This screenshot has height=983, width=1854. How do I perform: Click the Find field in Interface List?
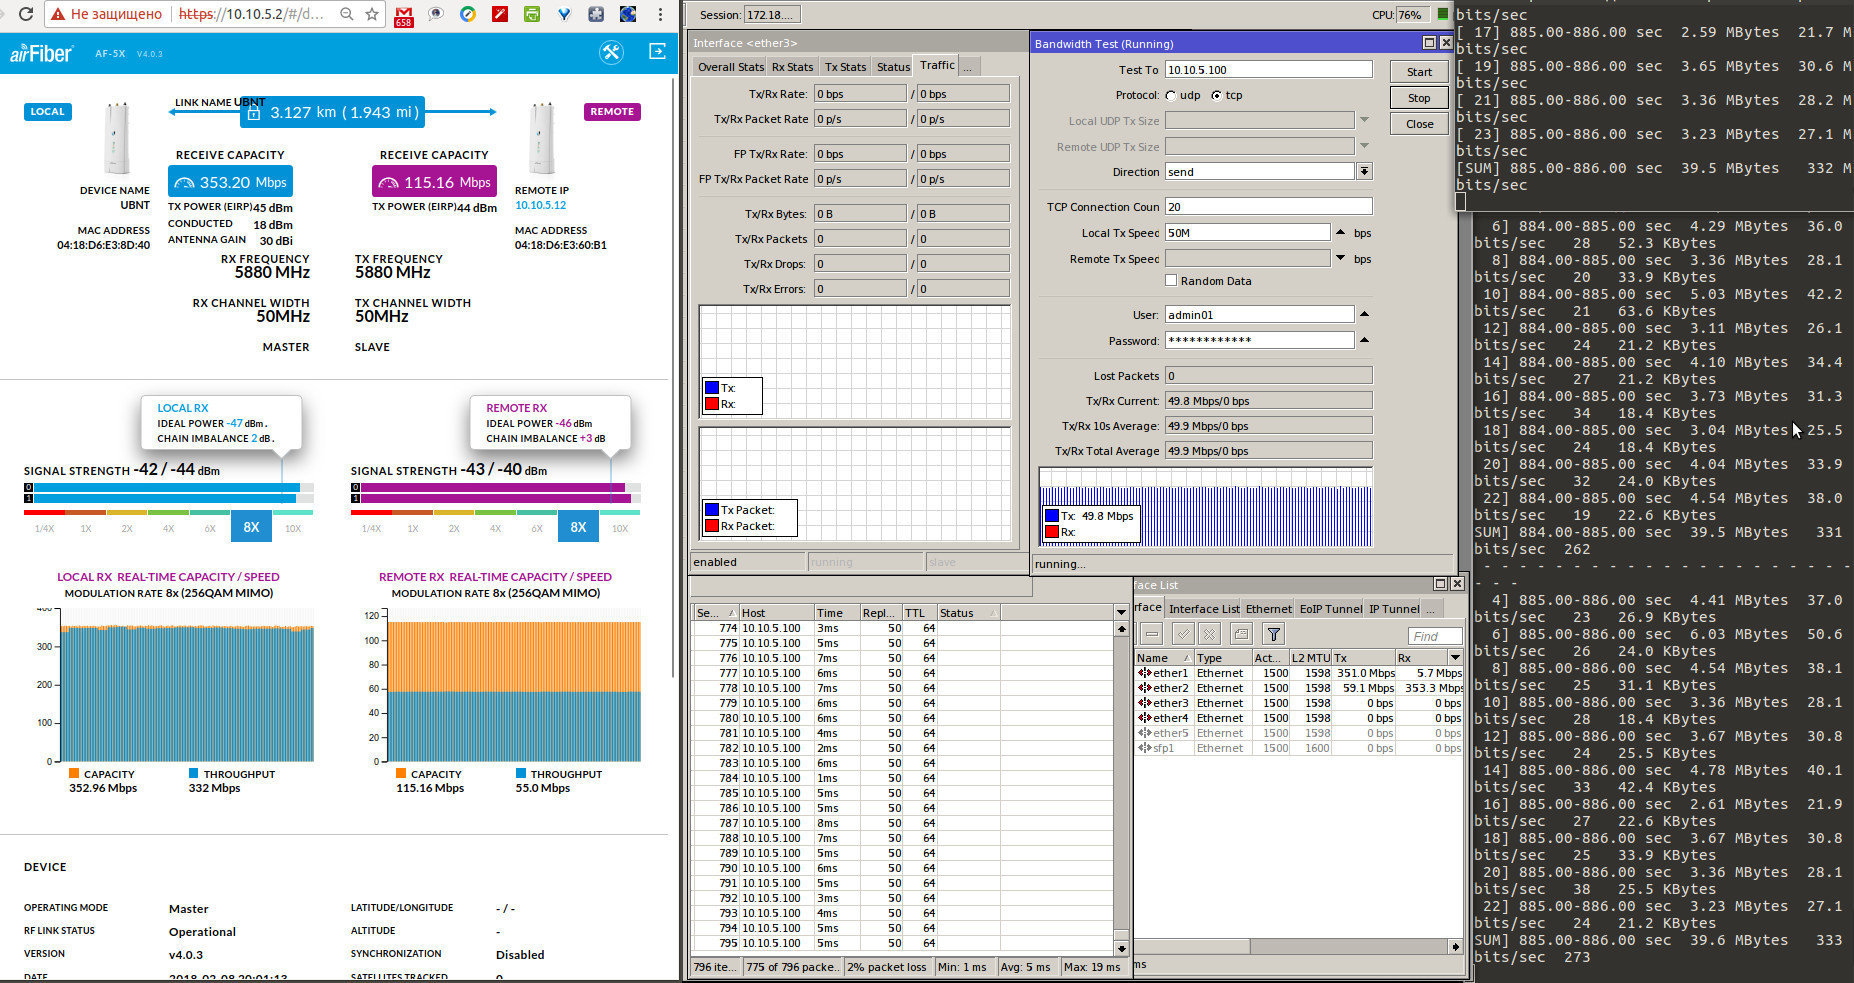click(x=1433, y=636)
